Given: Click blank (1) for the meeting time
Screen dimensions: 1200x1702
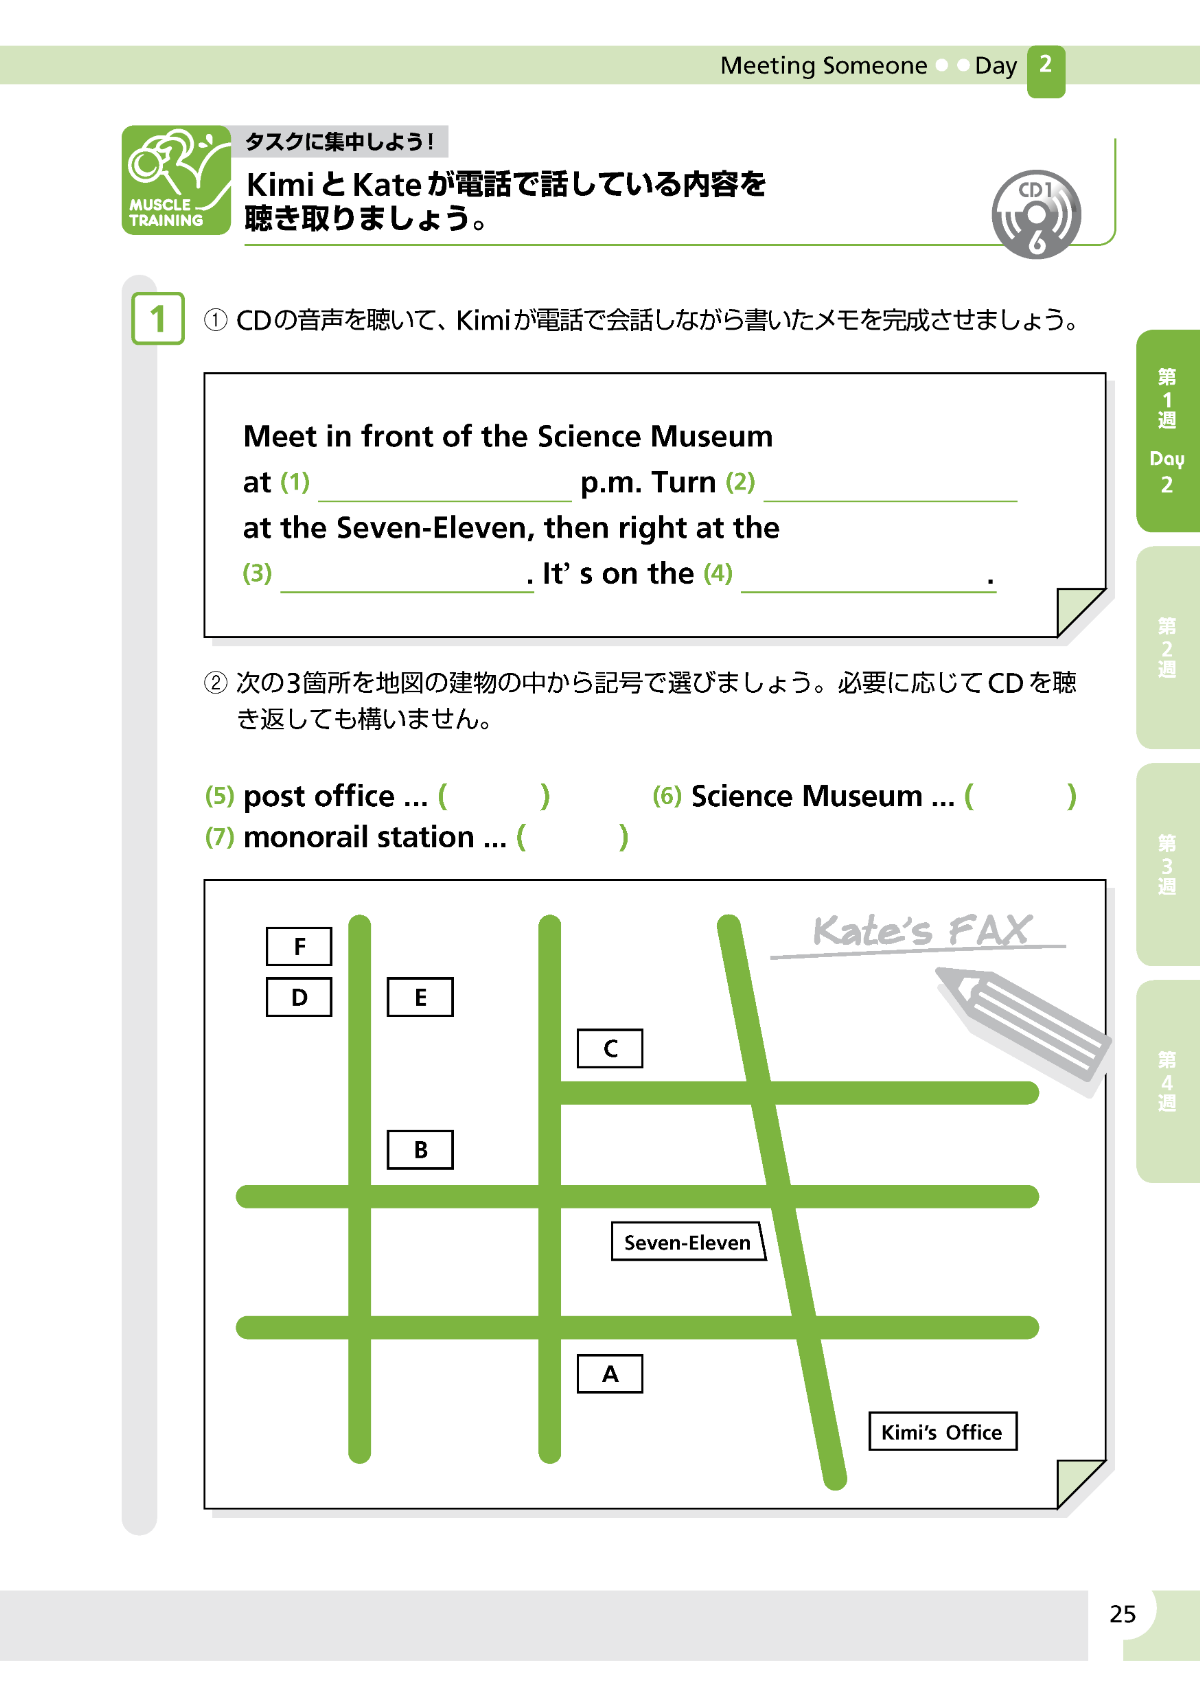Looking at the screenshot, I should 444,485.
